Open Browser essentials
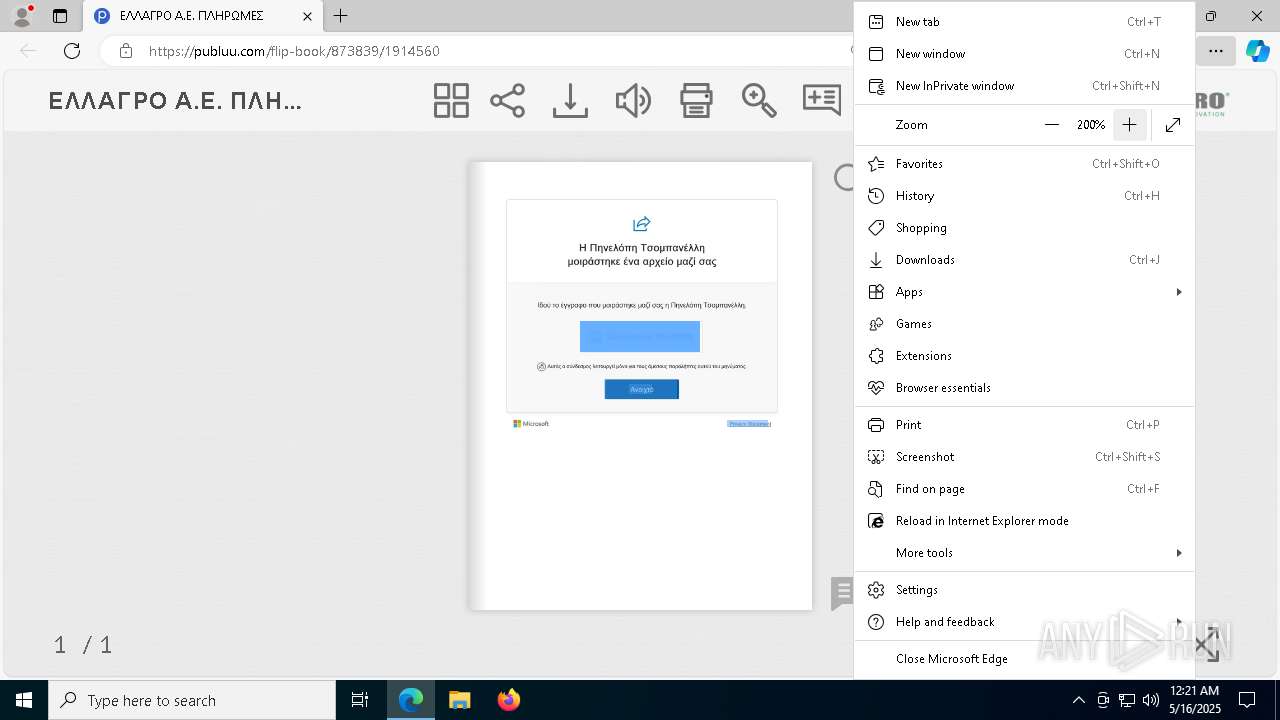Viewport: 1280px width, 720px height. 1024,388
